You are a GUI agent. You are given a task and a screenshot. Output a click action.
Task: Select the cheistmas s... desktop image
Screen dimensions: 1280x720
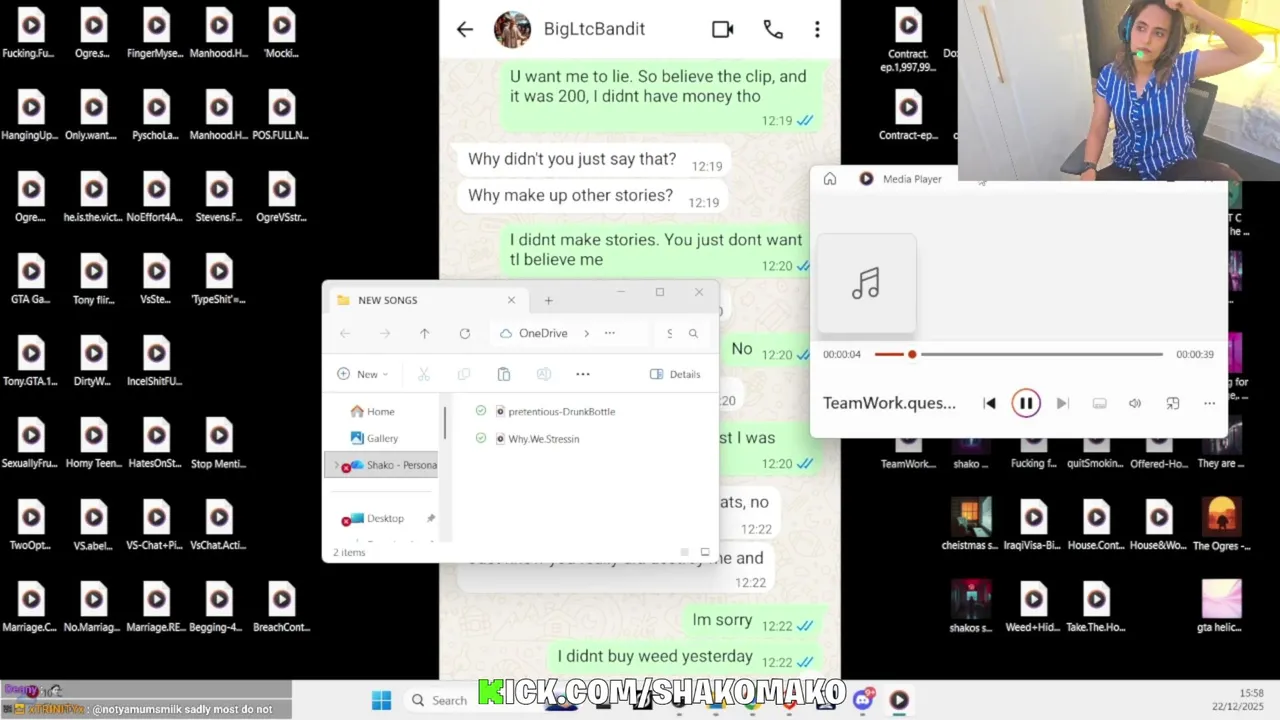pyautogui.click(x=970, y=526)
